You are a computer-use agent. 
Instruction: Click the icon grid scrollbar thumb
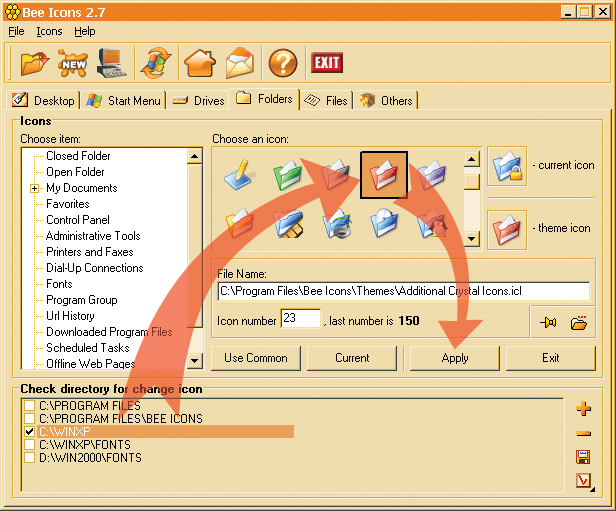(x=472, y=182)
